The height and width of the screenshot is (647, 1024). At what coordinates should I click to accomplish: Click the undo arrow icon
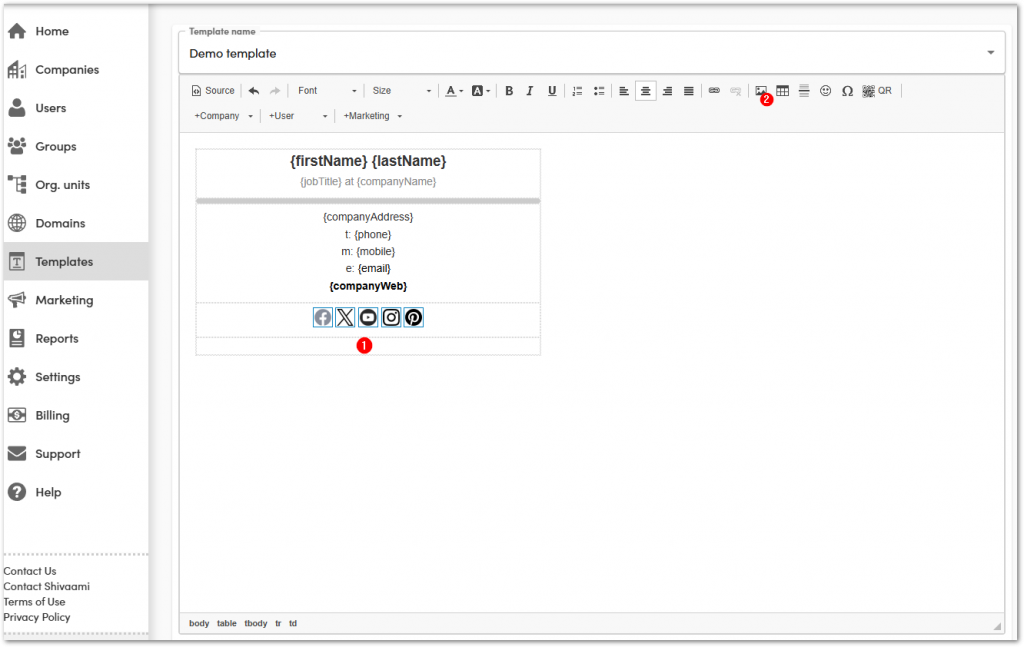coord(254,90)
